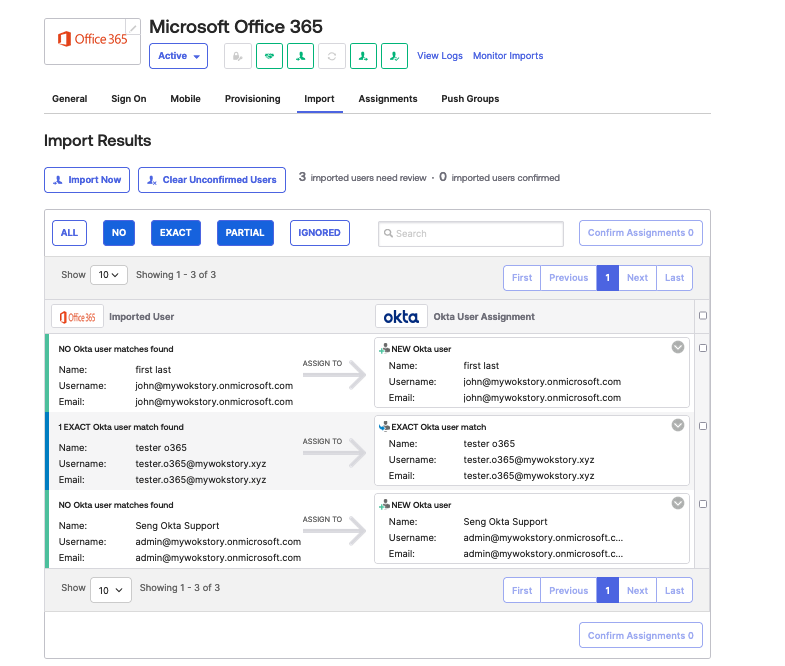
Task: Click the green handshake icon
Action: (x=269, y=56)
